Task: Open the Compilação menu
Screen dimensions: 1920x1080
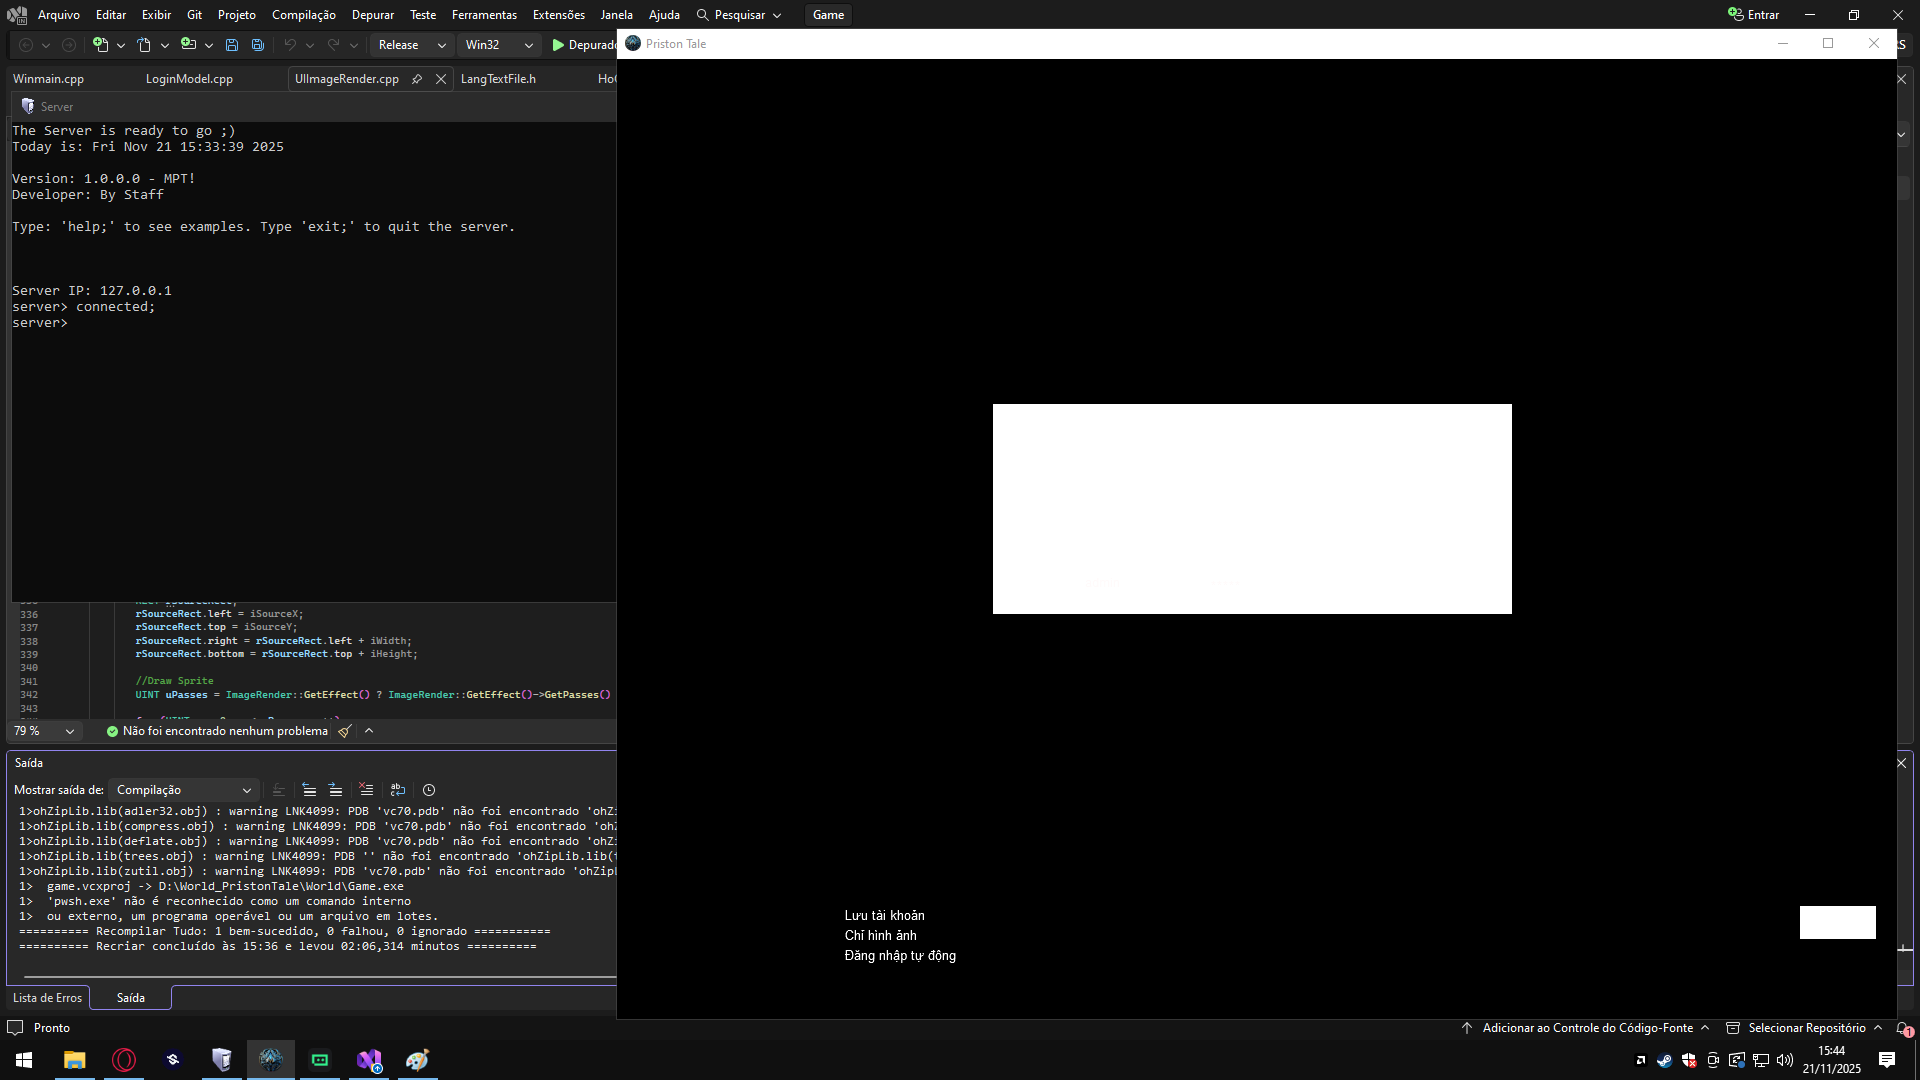Action: [303, 15]
